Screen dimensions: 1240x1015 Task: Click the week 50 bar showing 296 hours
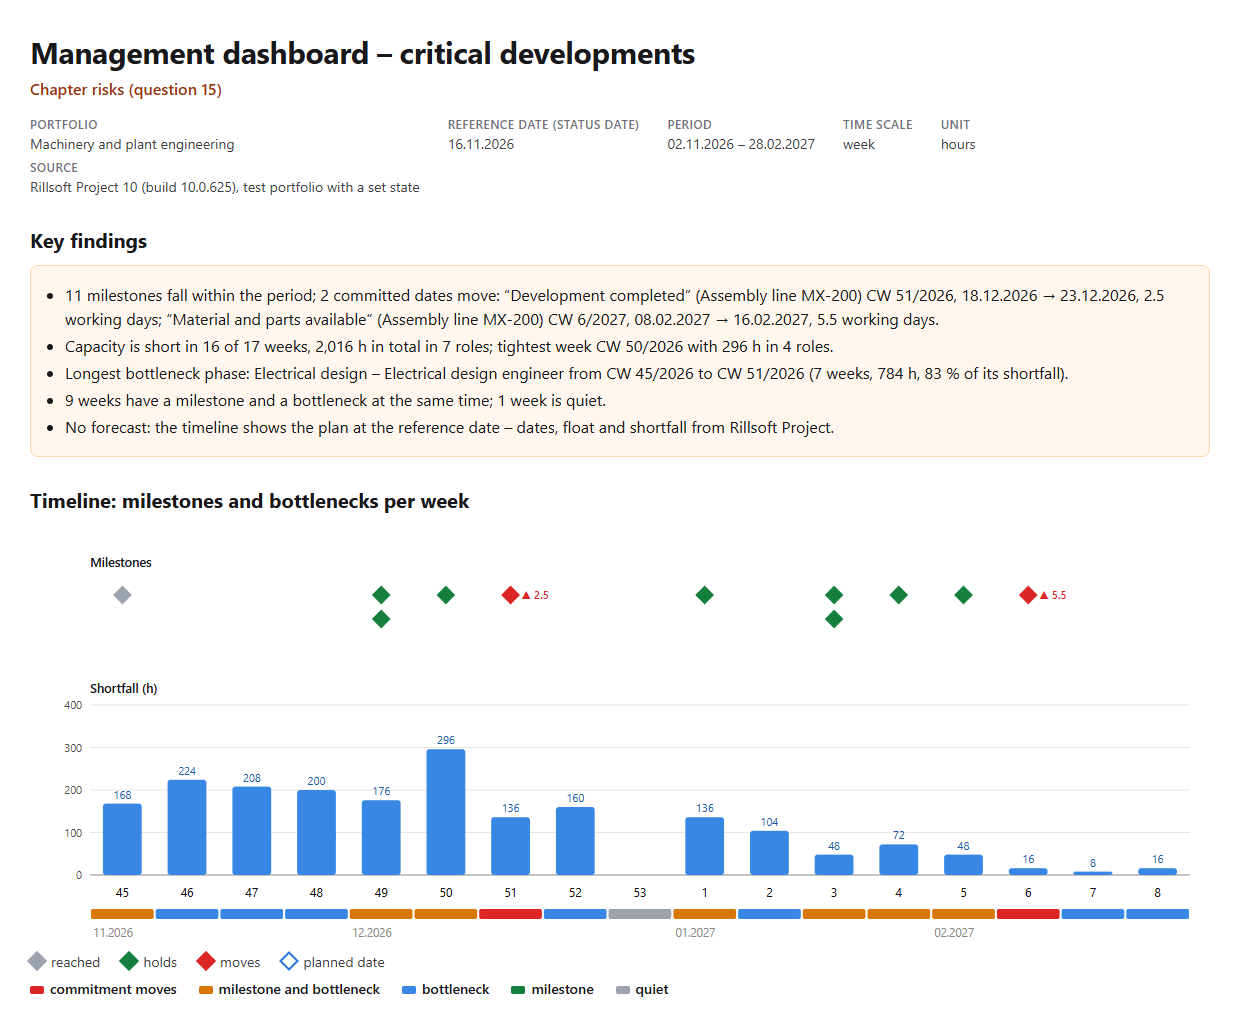pyautogui.click(x=446, y=812)
